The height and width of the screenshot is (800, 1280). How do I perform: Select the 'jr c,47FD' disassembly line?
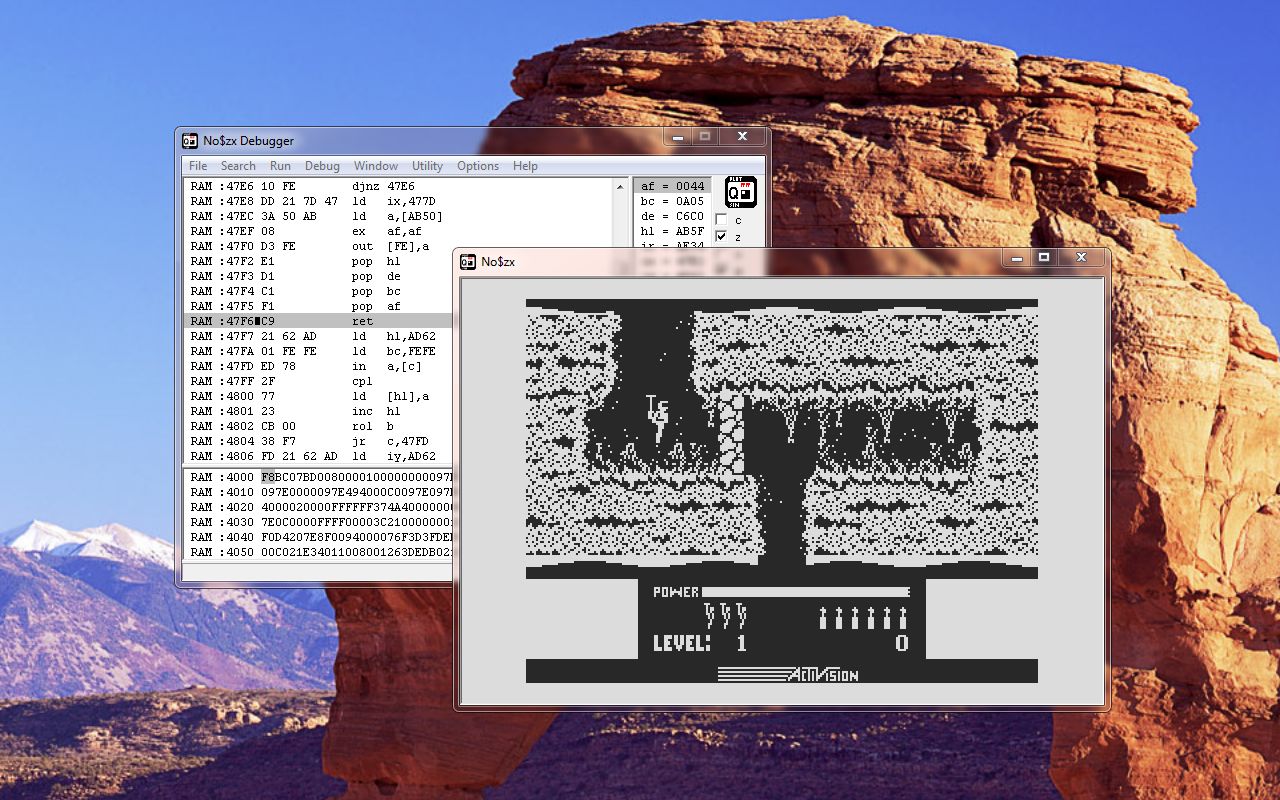coord(320,441)
